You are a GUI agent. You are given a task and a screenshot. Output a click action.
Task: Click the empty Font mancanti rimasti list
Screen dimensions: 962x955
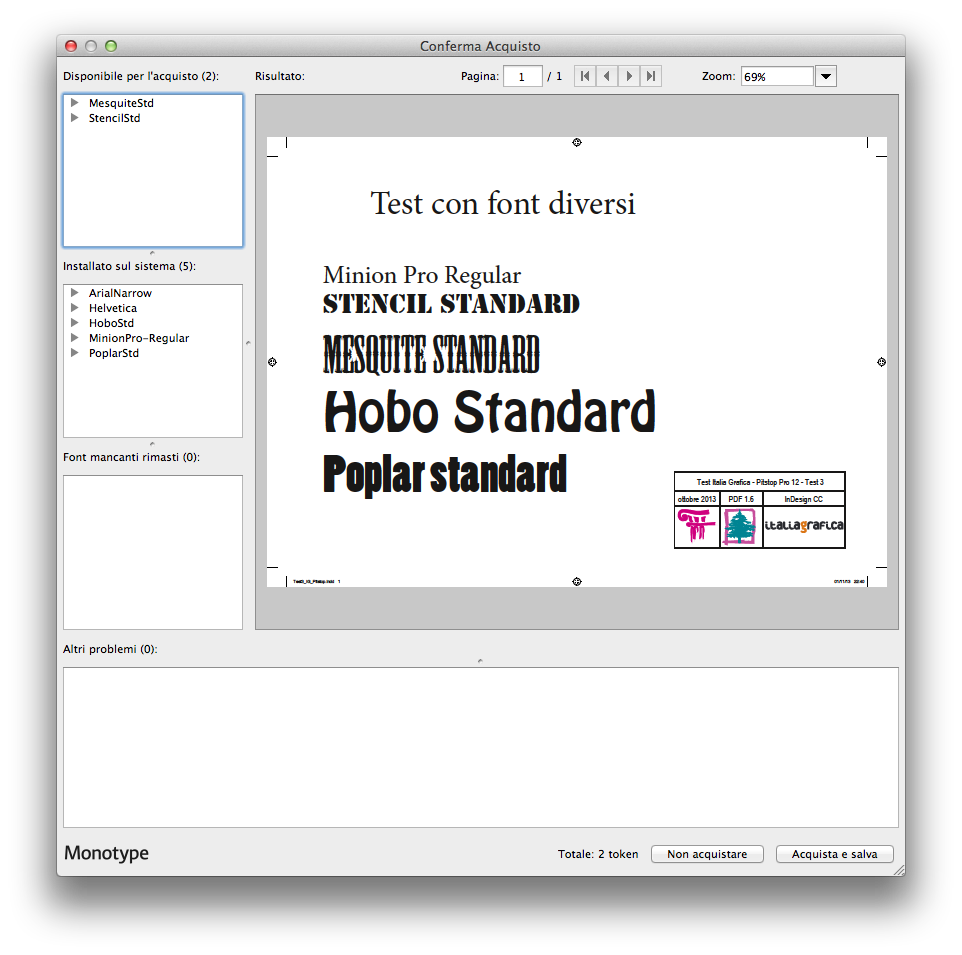click(153, 552)
